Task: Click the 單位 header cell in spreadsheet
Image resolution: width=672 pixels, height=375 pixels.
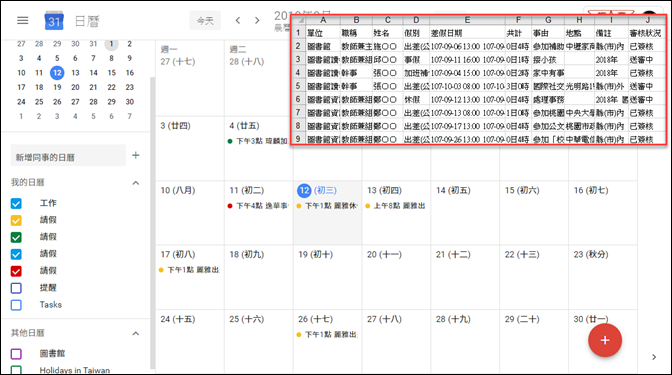Action: coord(323,33)
